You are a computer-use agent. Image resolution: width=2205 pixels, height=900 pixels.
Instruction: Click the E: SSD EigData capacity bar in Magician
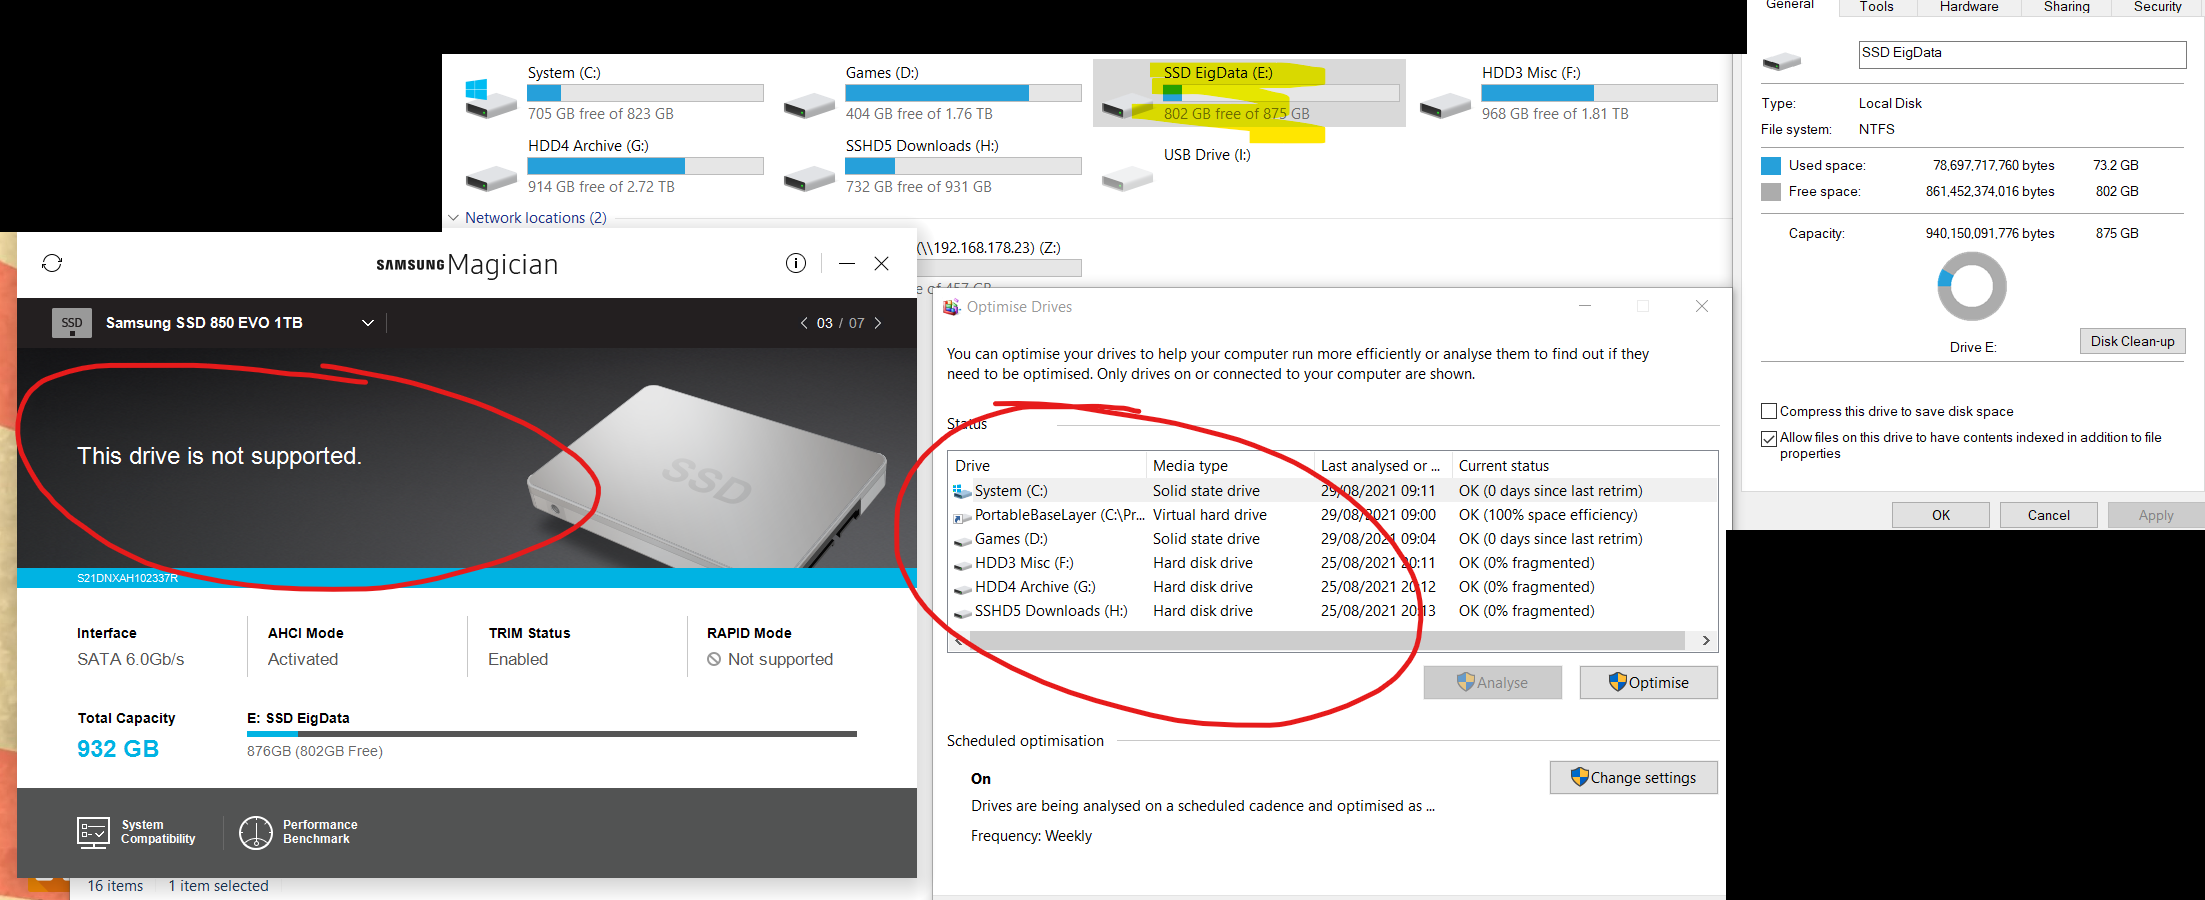tap(552, 734)
